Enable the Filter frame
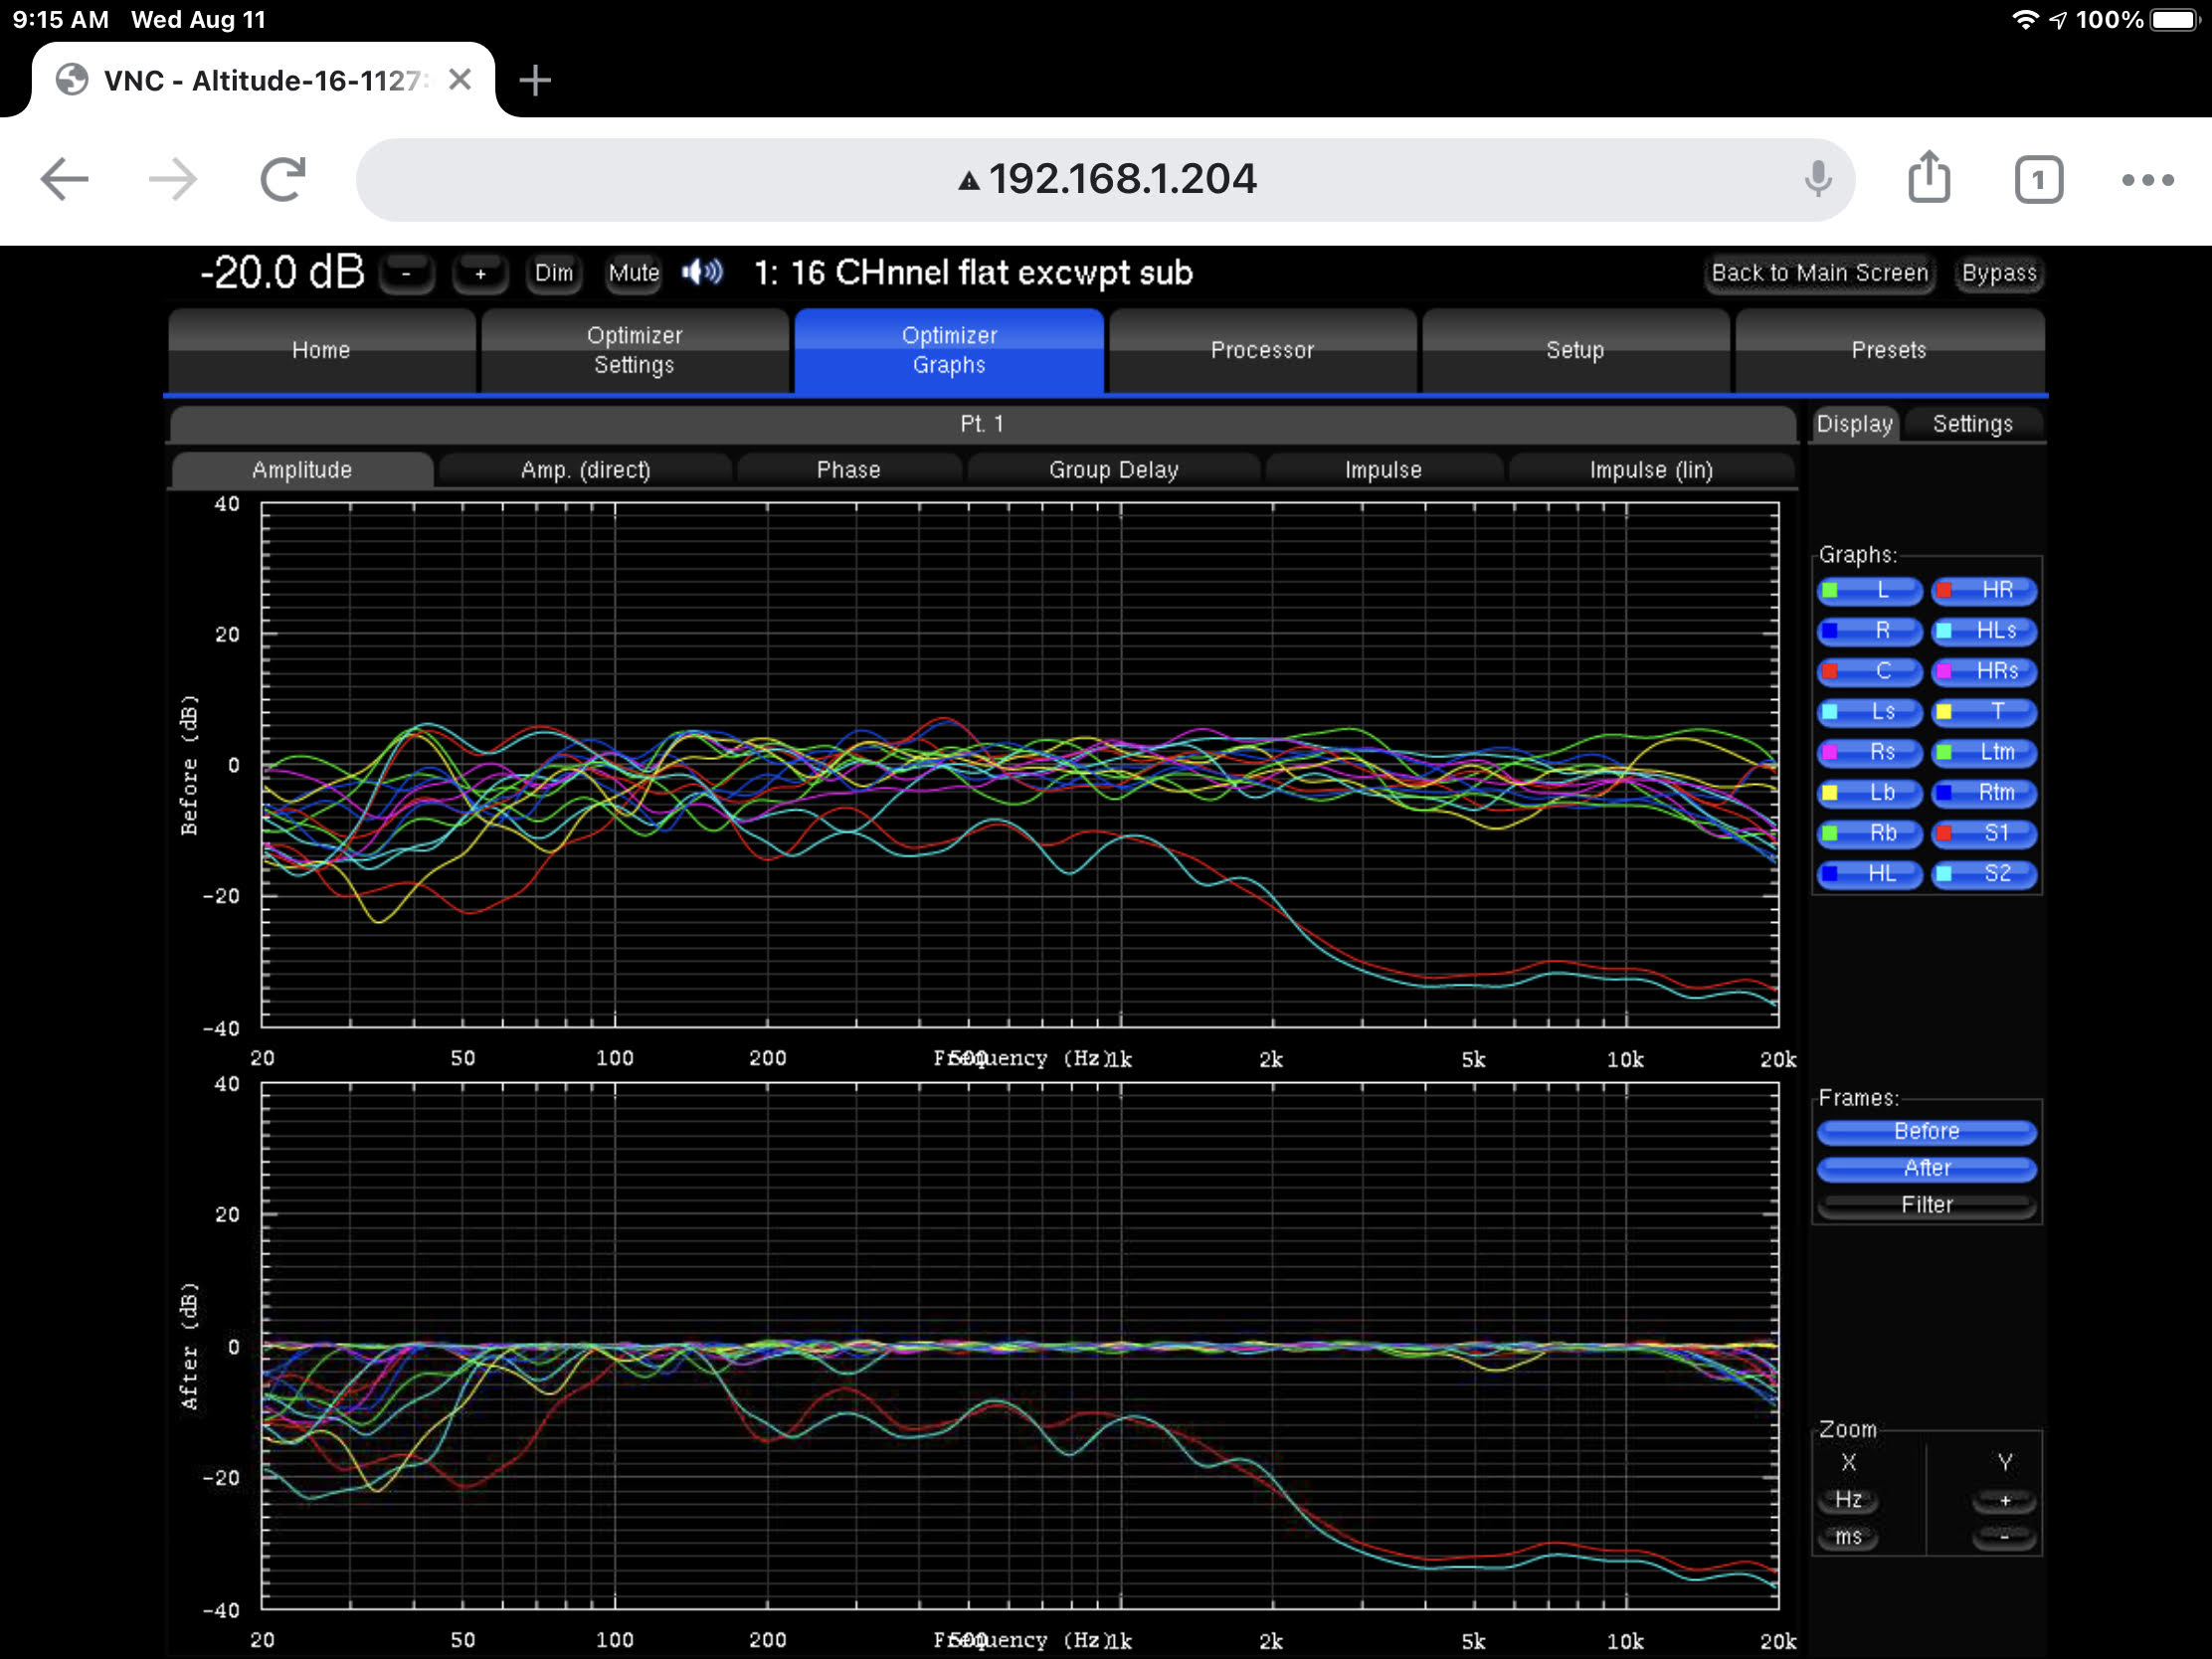This screenshot has height=1659, width=2212. coord(1926,1206)
